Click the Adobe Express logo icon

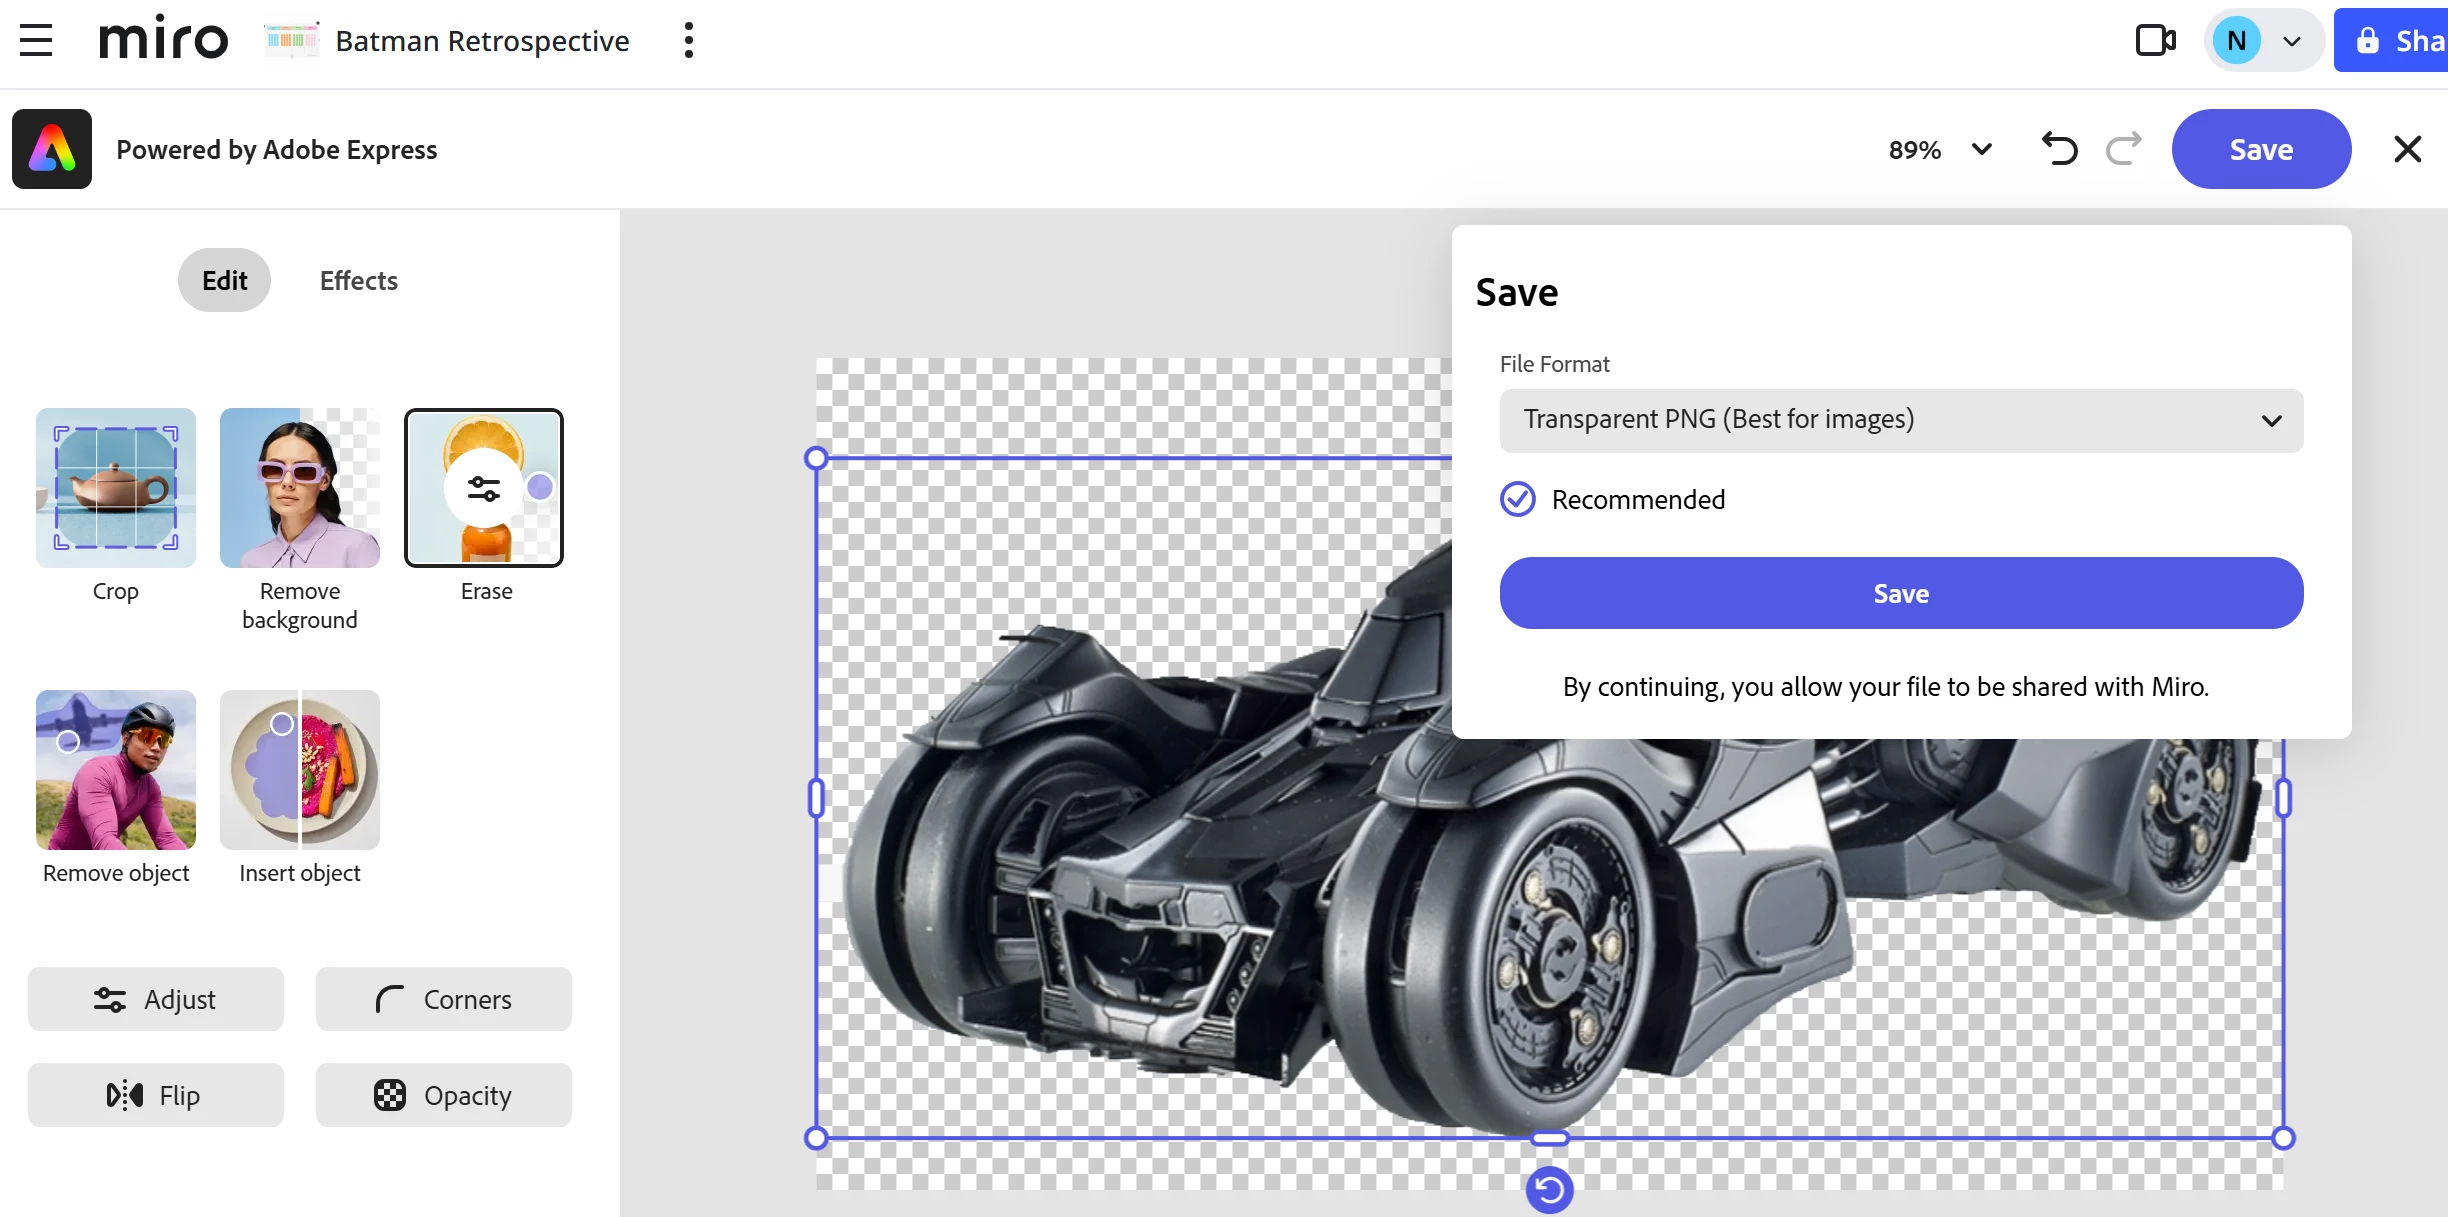coord(52,149)
